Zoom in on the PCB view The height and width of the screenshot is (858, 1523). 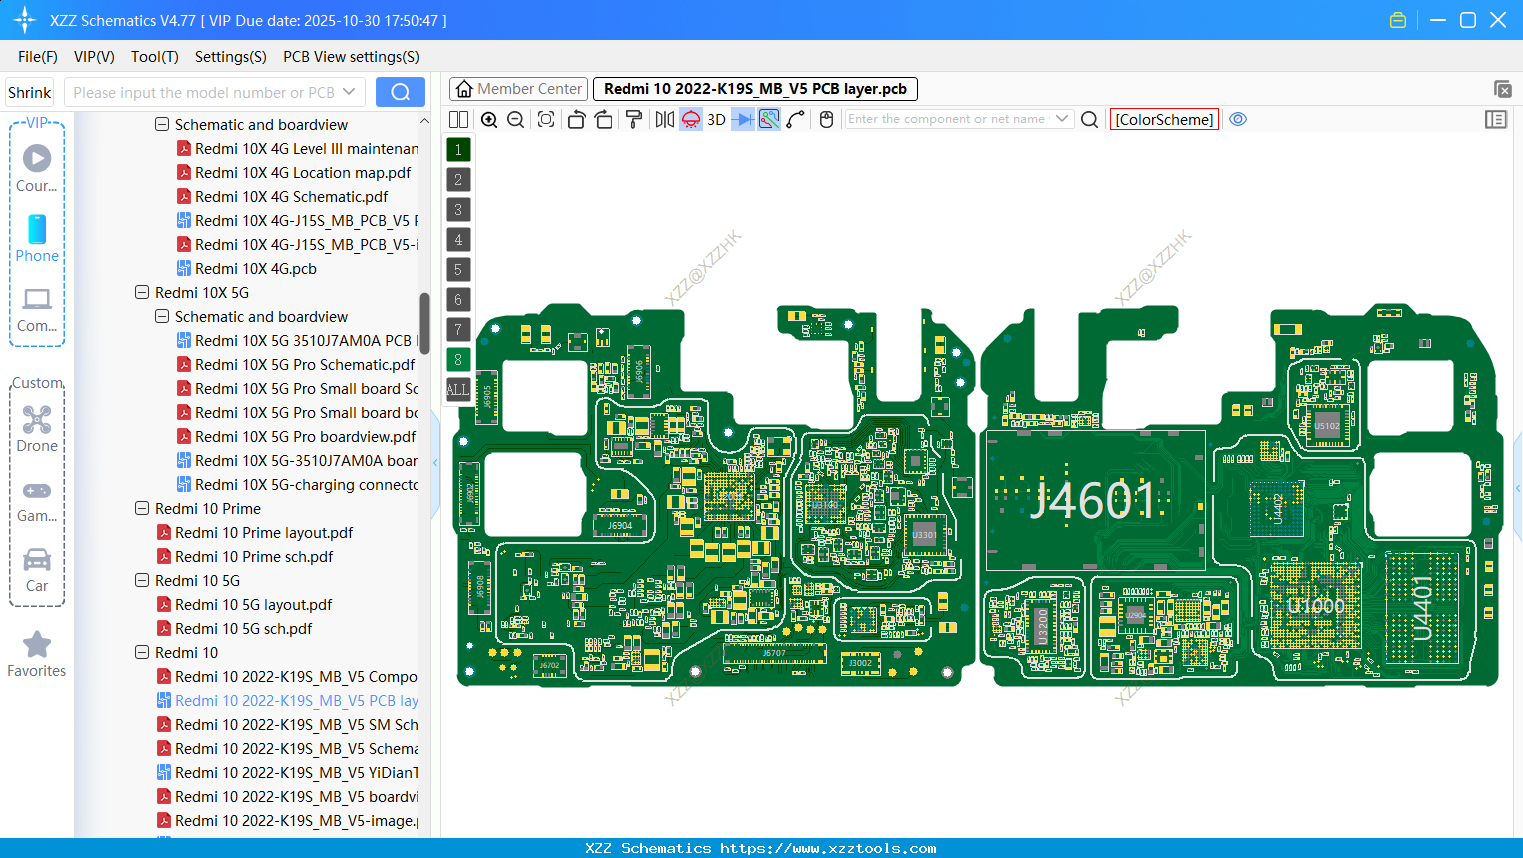pyautogui.click(x=489, y=119)
